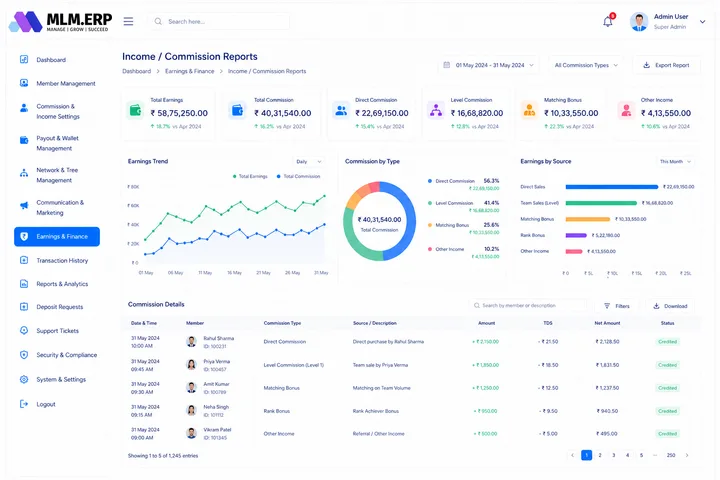Click the MLM.ERP logo

61,22
